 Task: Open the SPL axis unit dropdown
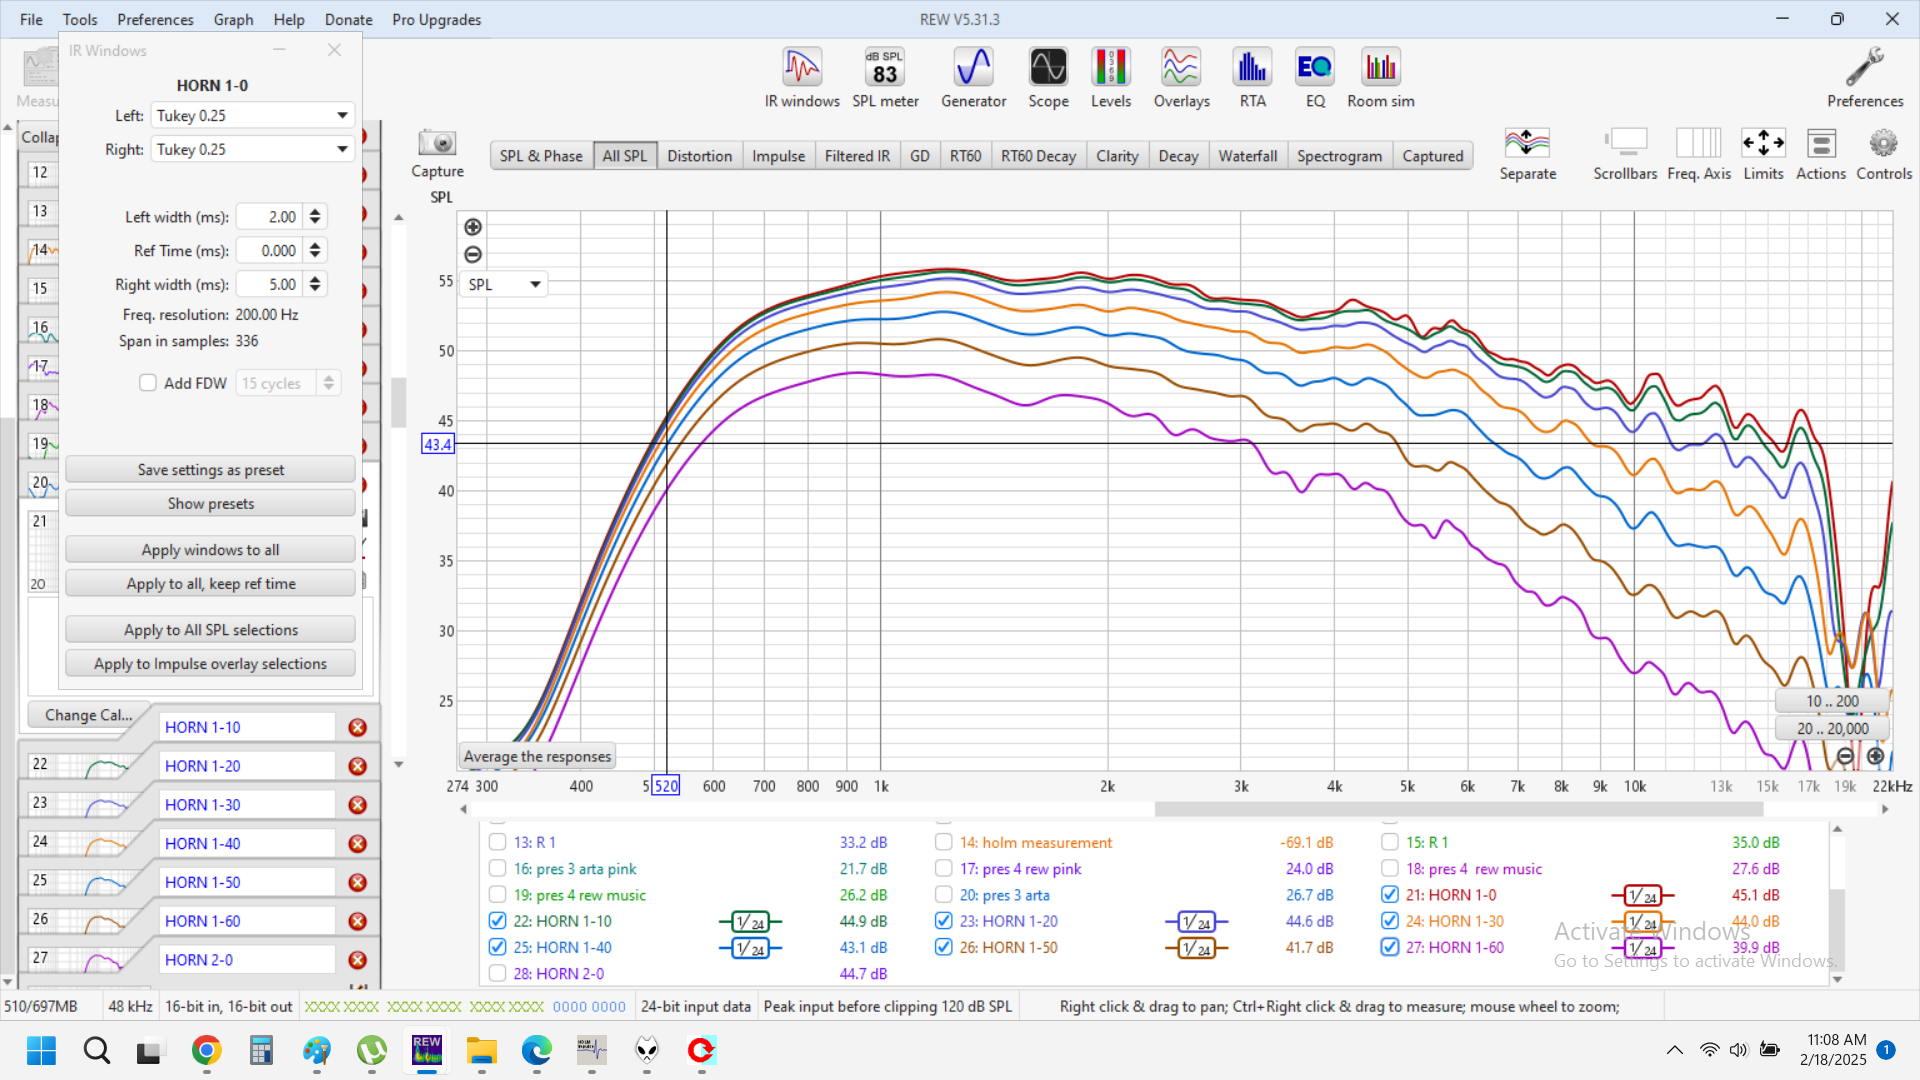(503, 285)
